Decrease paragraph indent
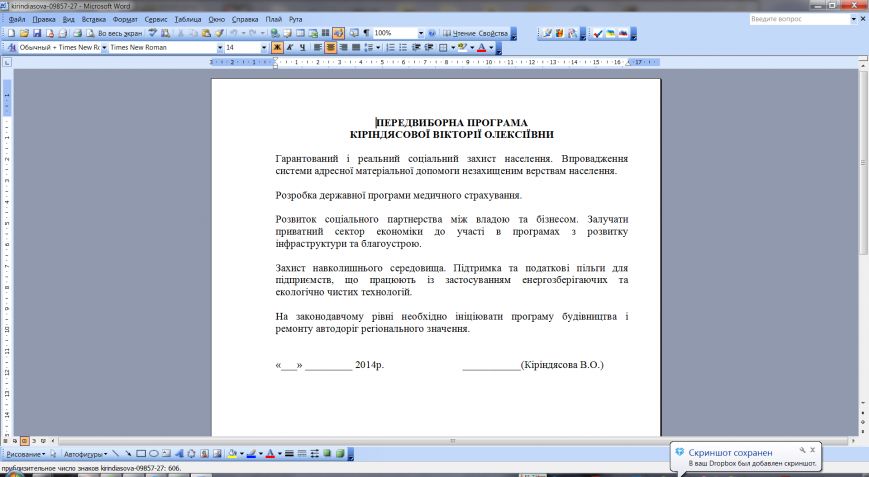The width and height of the screenshot is (869, 477). click(416, 48)
